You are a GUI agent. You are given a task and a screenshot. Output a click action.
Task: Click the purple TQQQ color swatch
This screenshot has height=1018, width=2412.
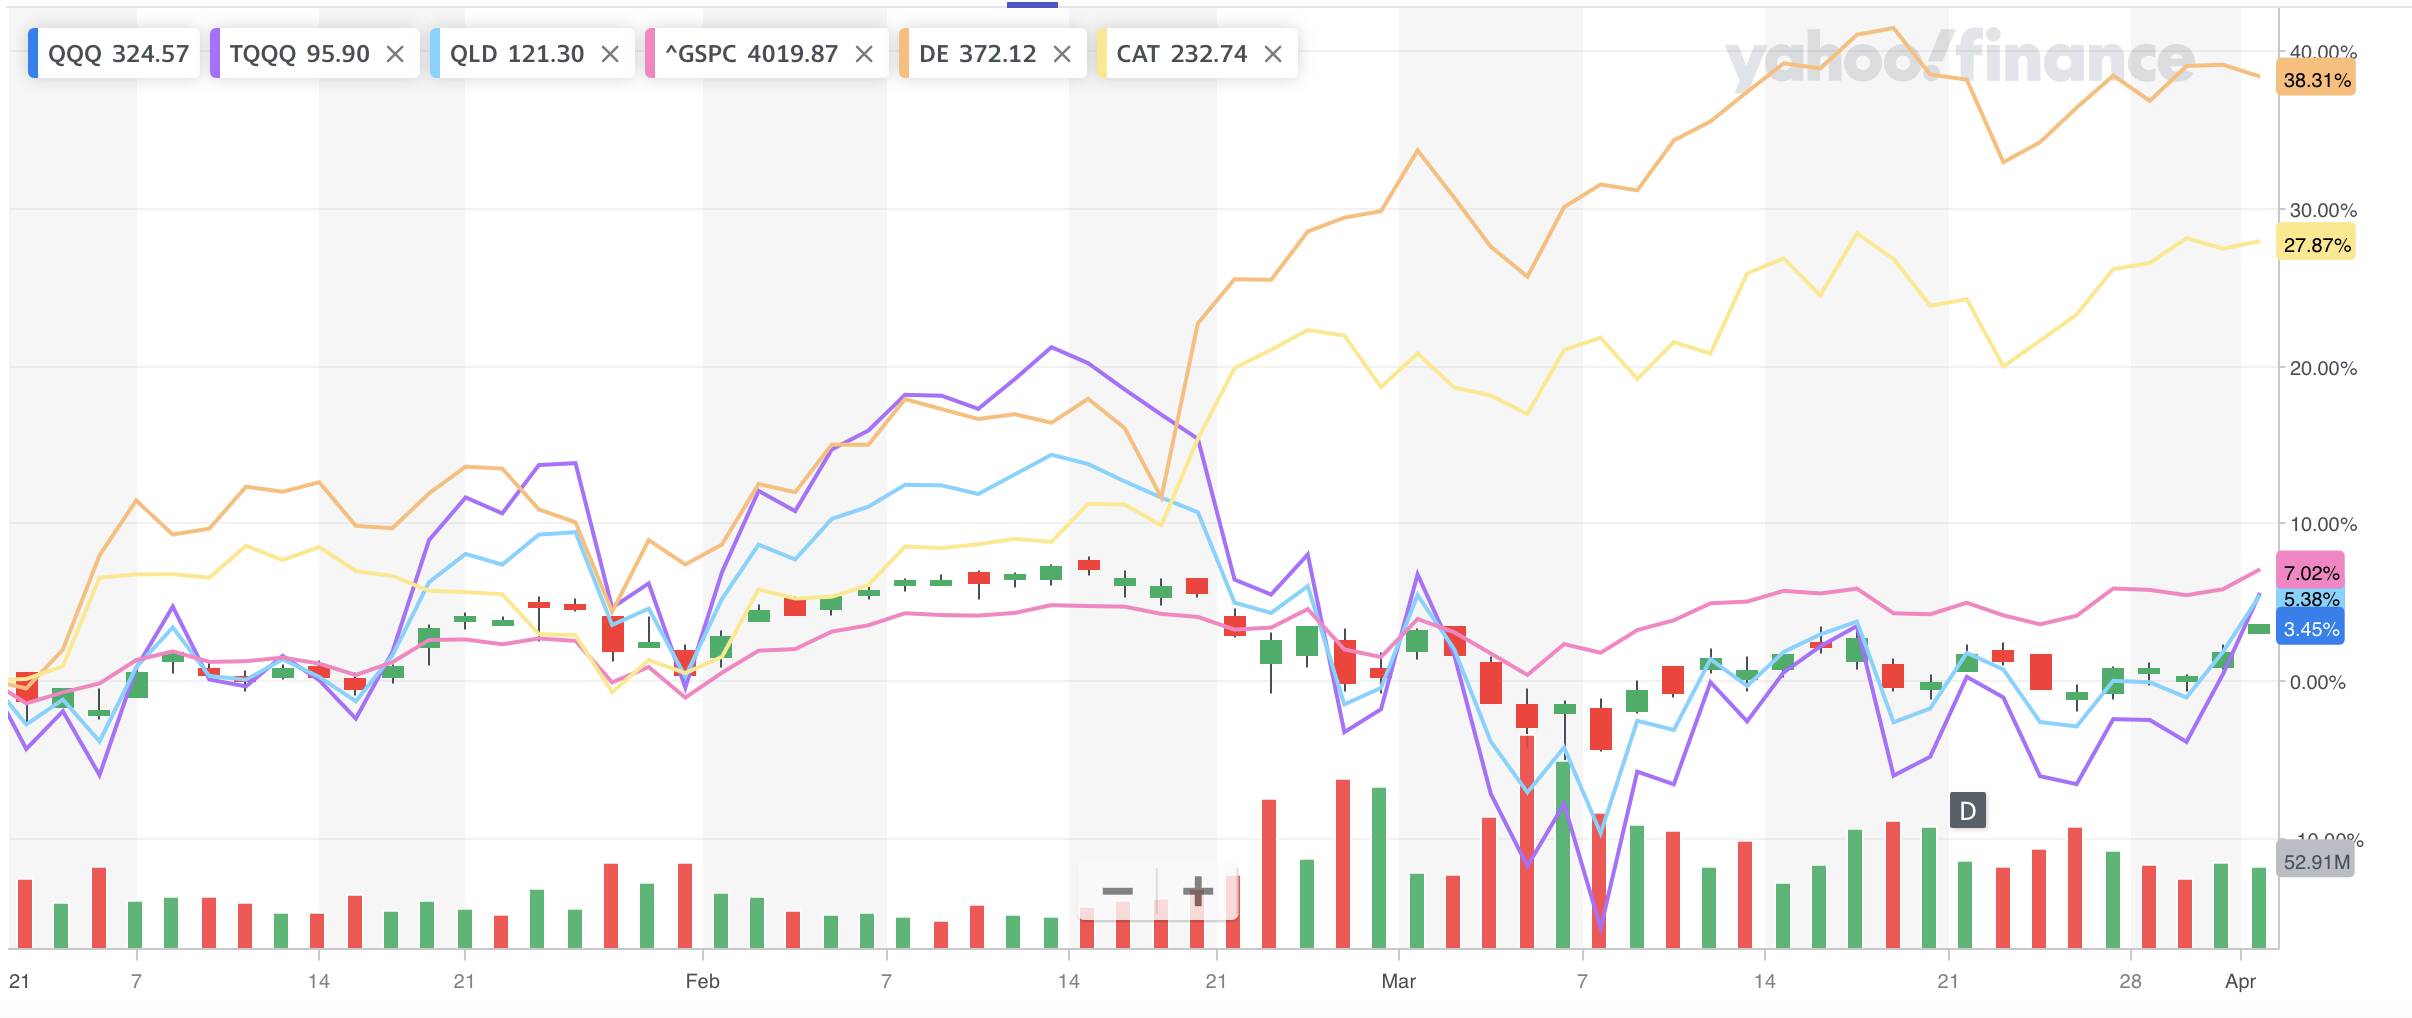(215, 54)
